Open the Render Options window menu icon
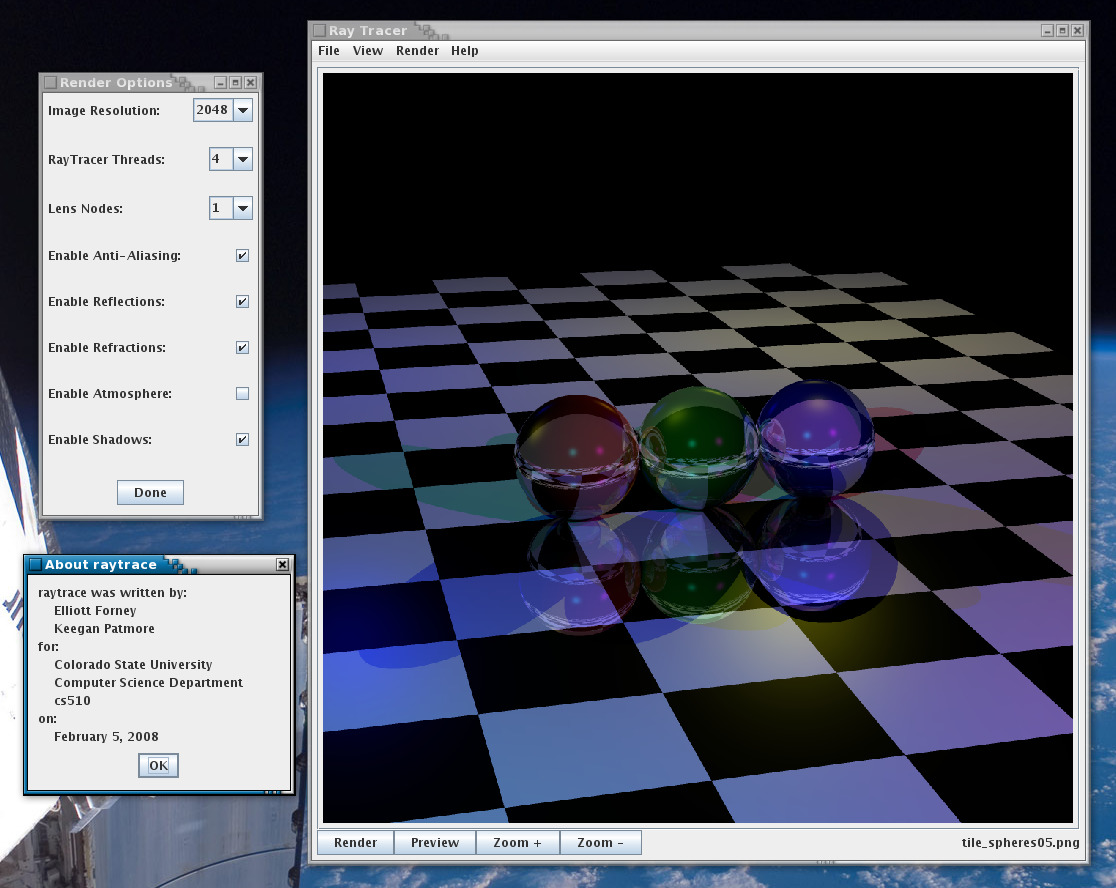 pos(51,83)
